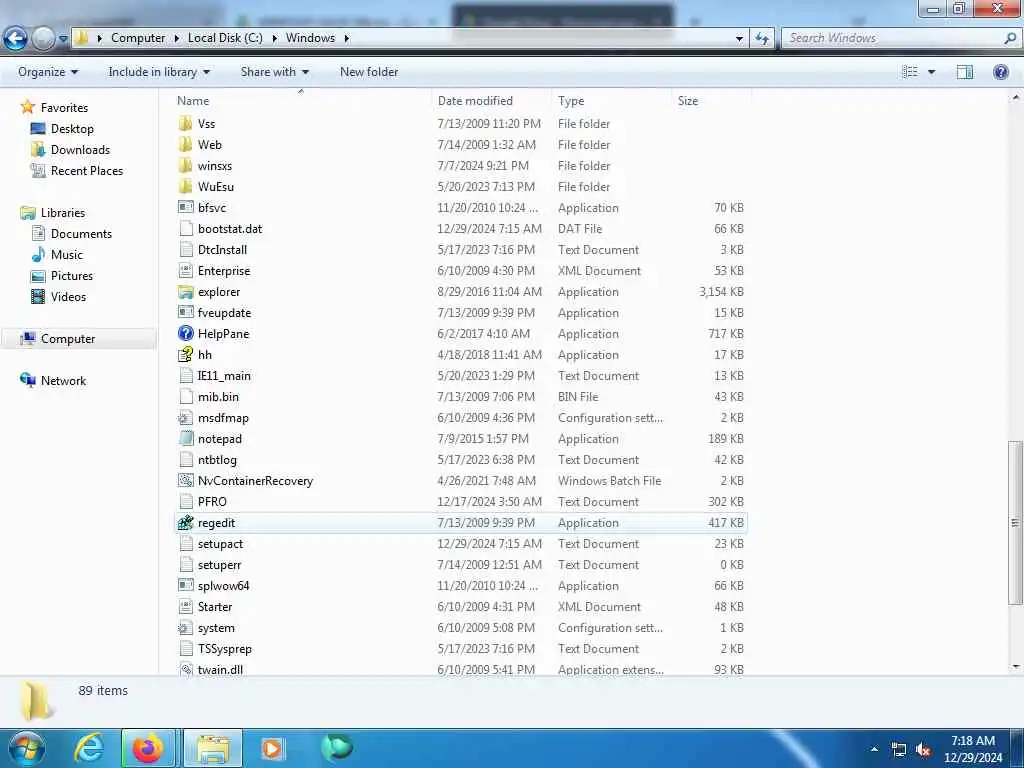Expand the arrow after Computer in breadcrumb
The height and width of the screenshot is (768, 1024).
coord(176,39)
